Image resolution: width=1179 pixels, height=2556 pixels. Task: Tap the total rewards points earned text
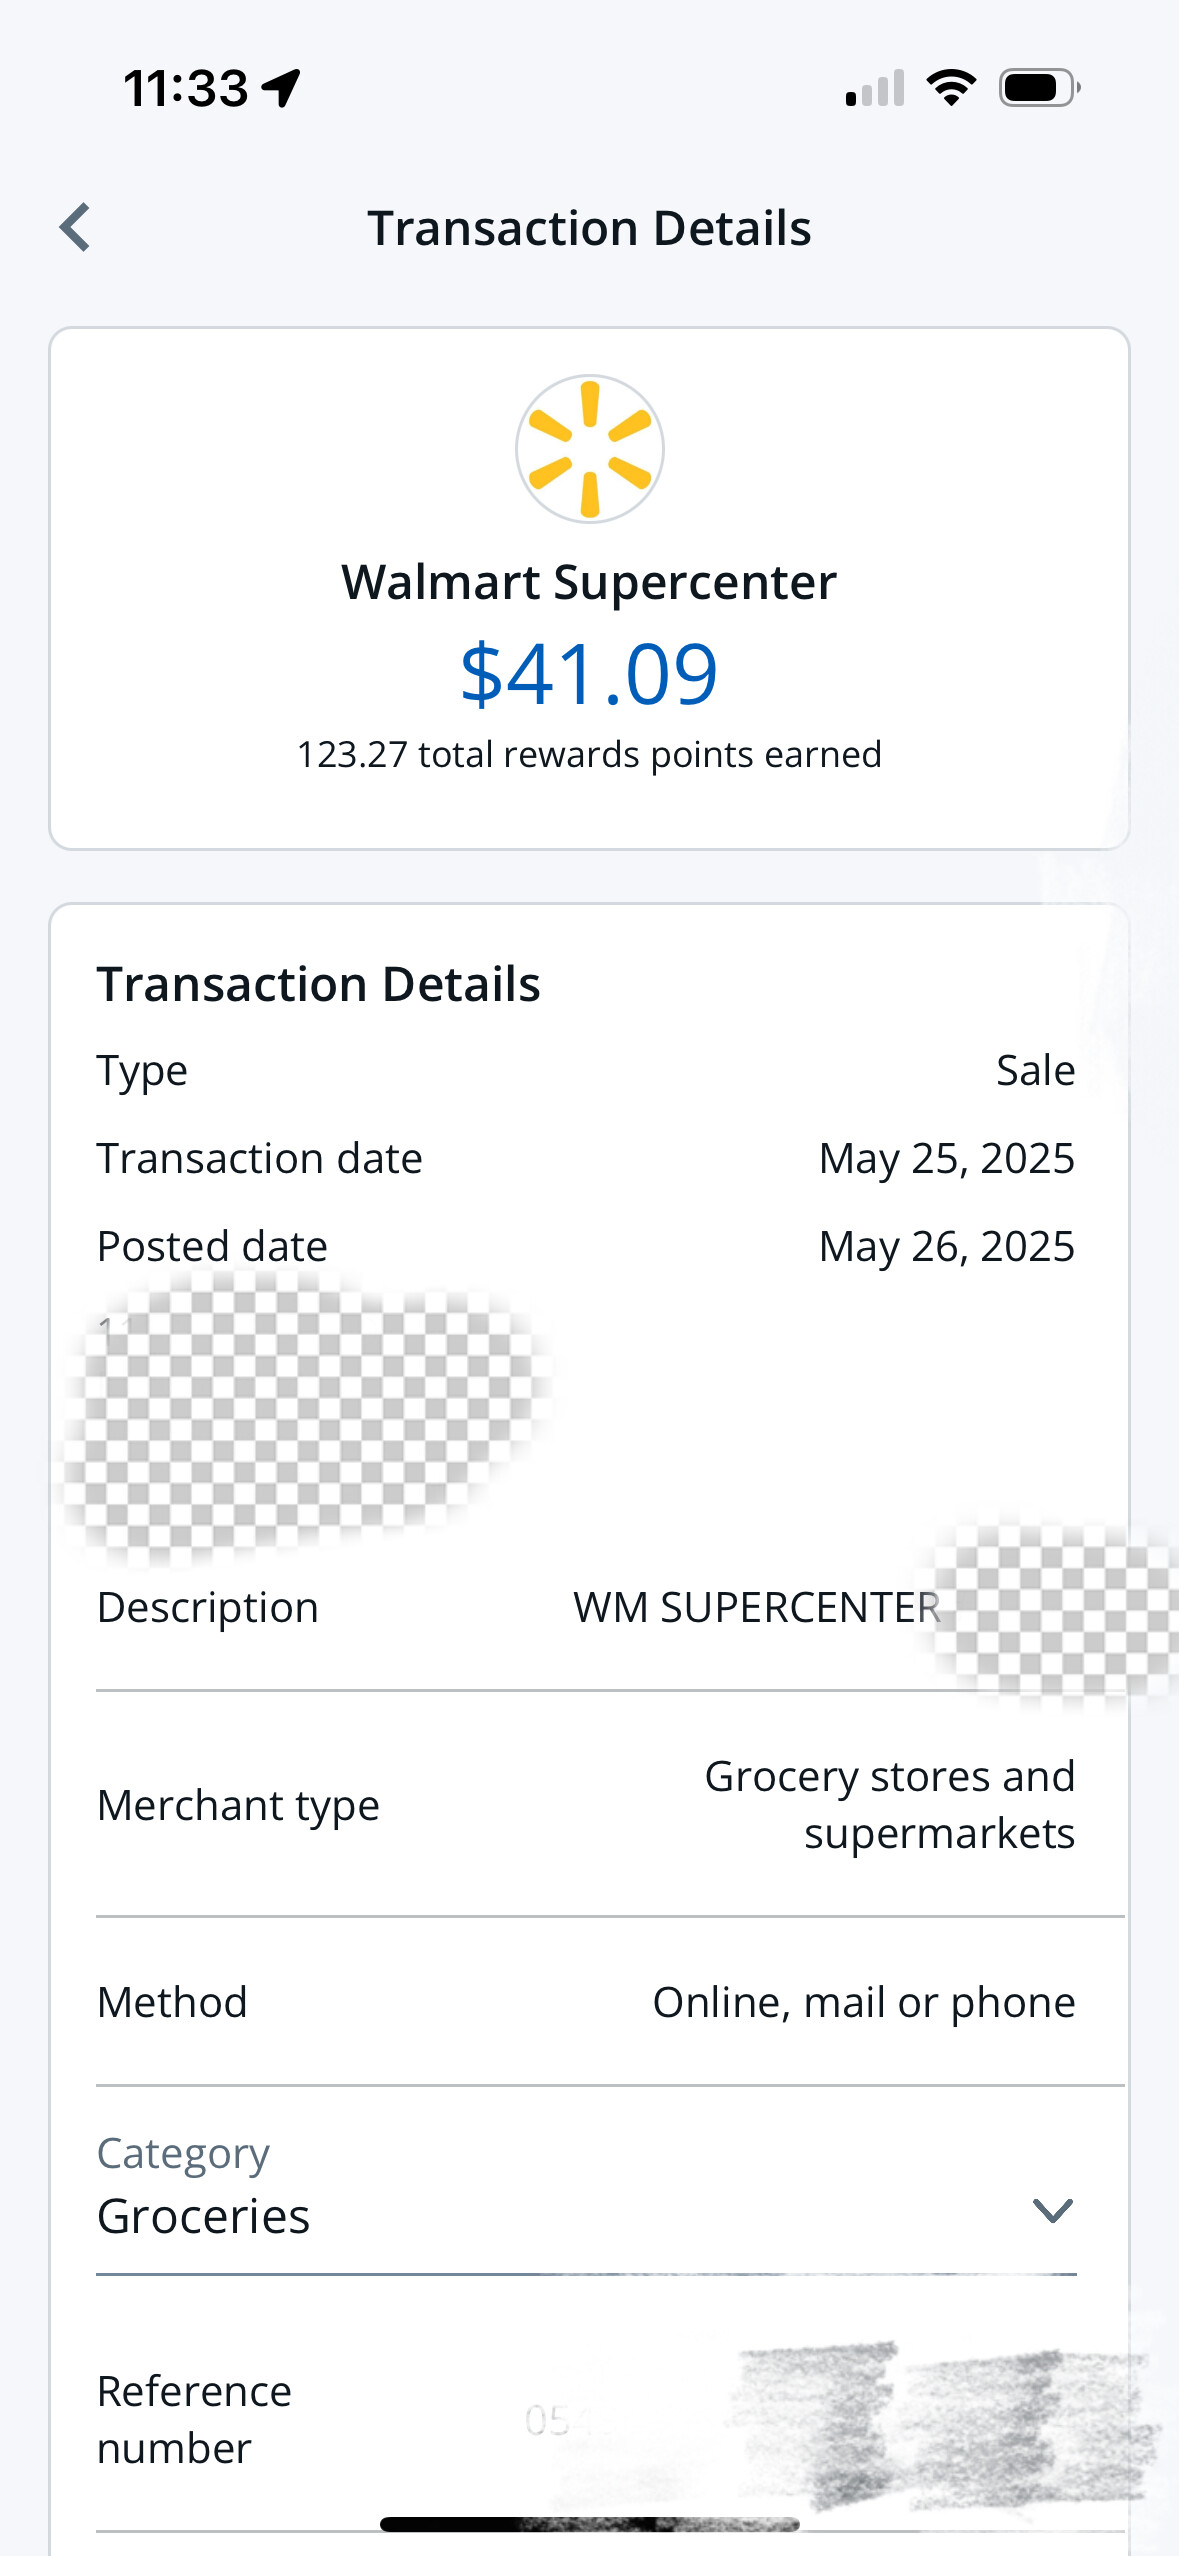[x=589, y=754]
